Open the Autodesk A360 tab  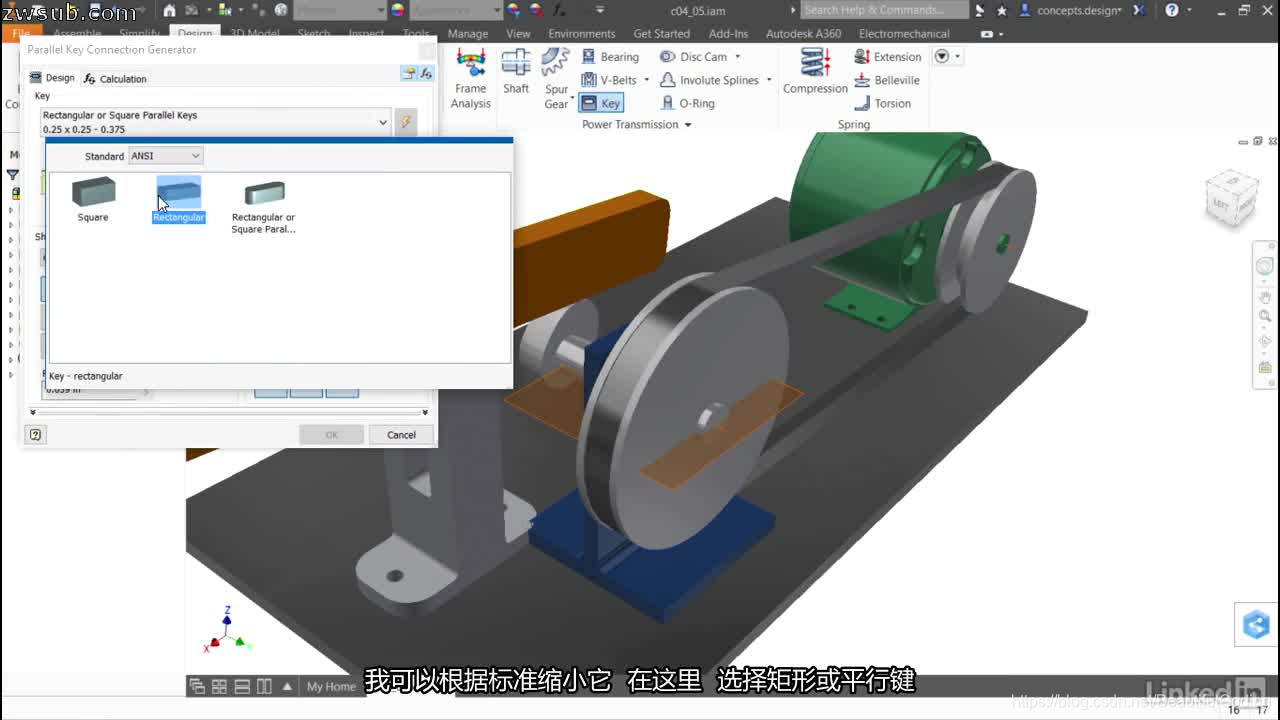[803, 34]
